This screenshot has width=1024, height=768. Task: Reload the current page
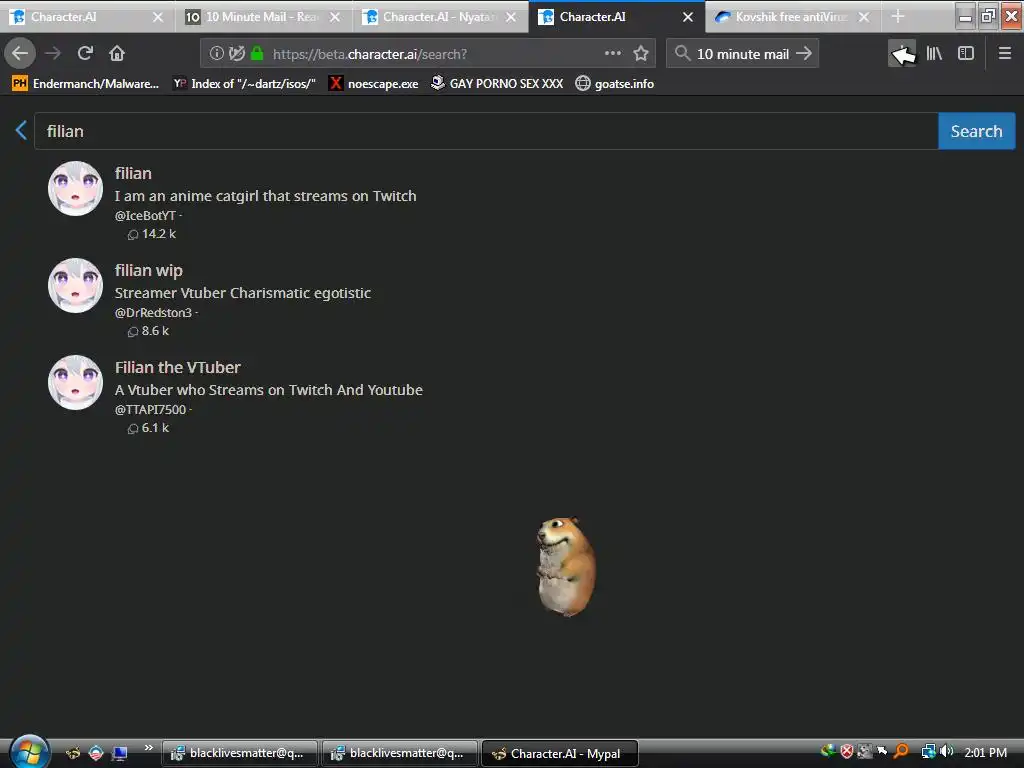tap(85, 54)
